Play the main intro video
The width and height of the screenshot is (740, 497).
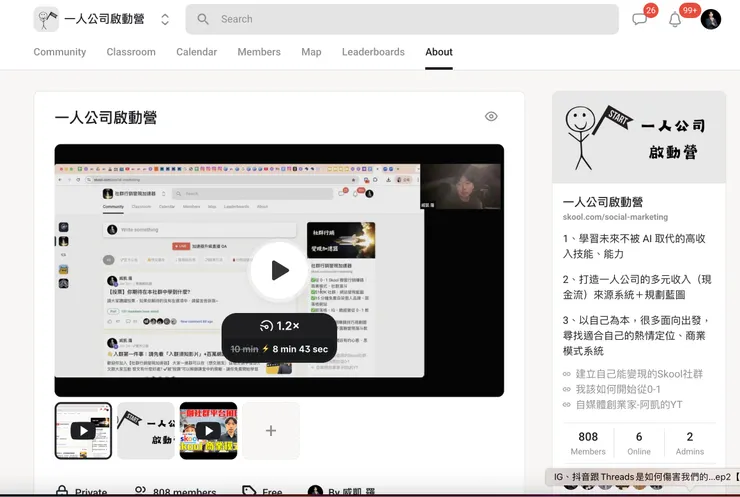279,270
